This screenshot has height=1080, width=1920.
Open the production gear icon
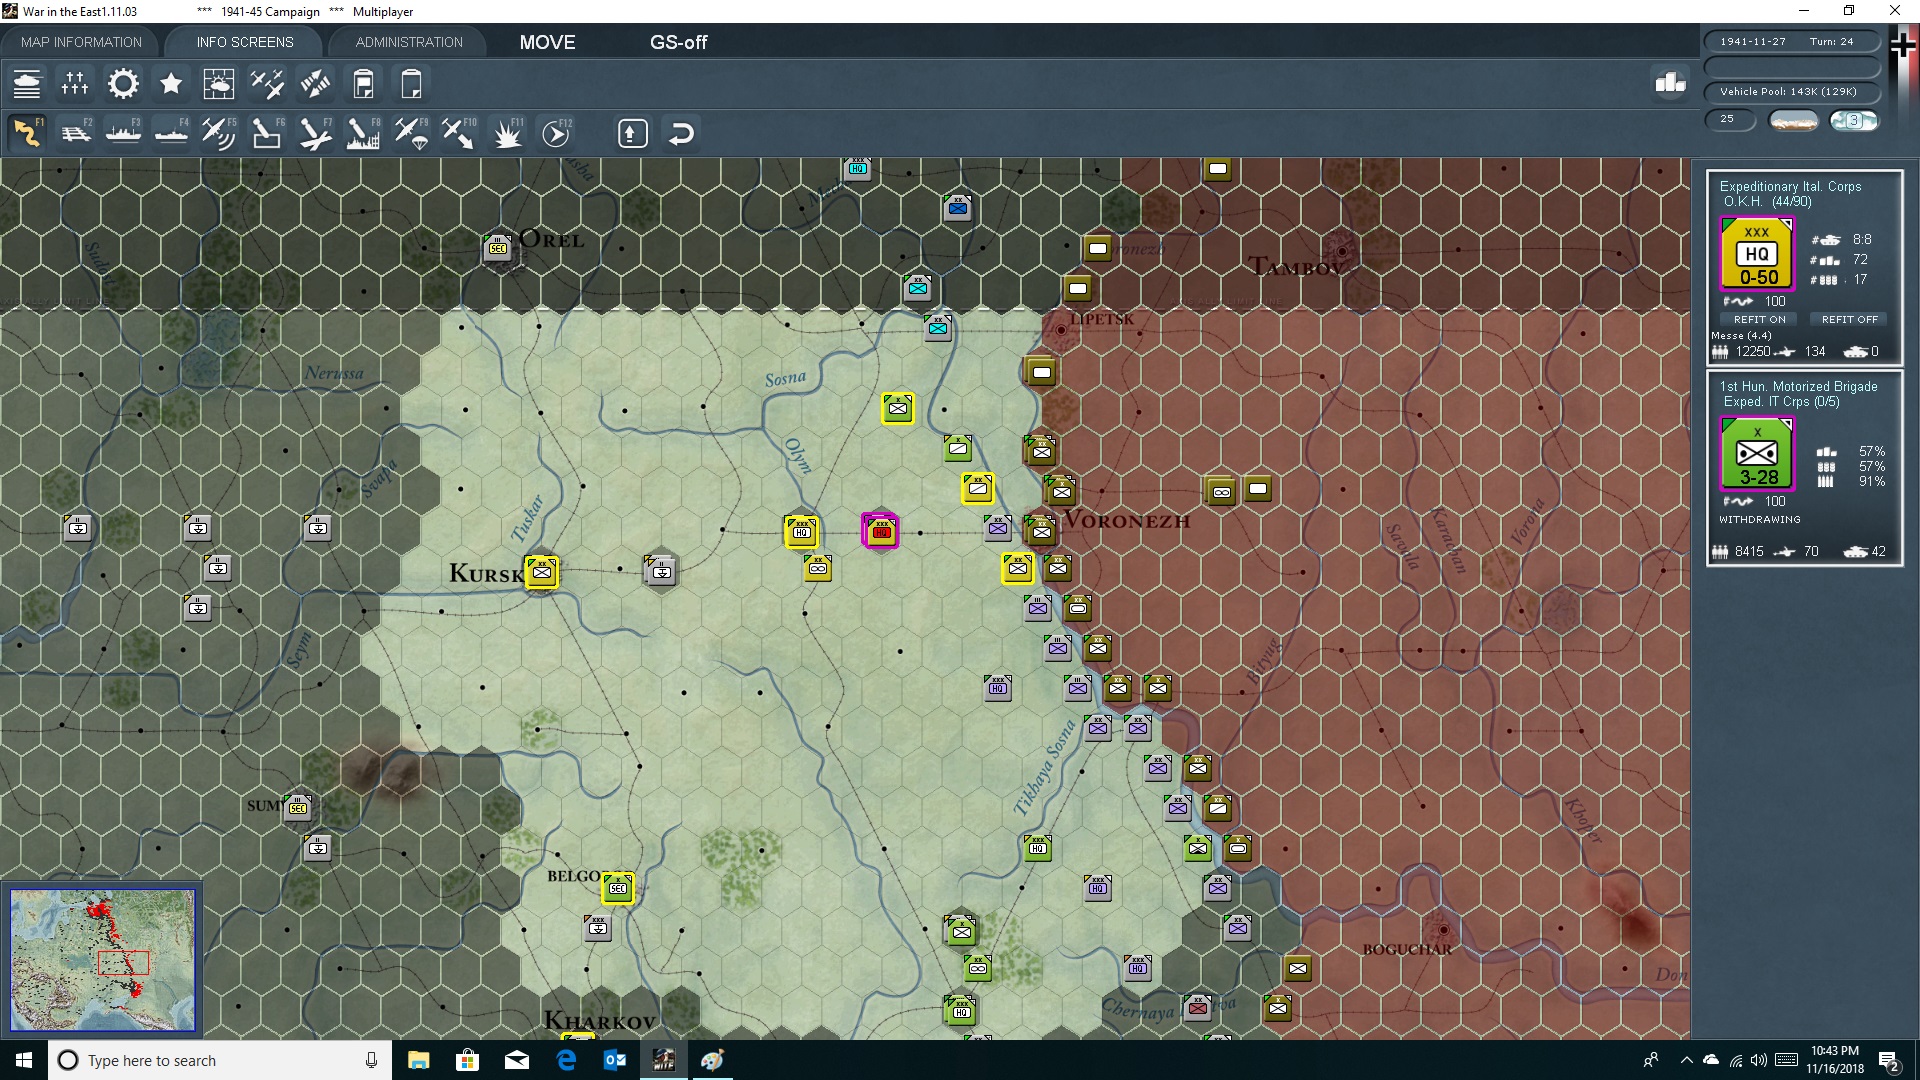(x=123, y=84)
